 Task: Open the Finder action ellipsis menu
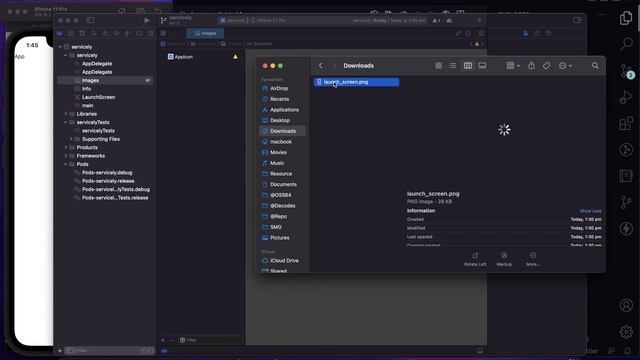pos(565,66)
